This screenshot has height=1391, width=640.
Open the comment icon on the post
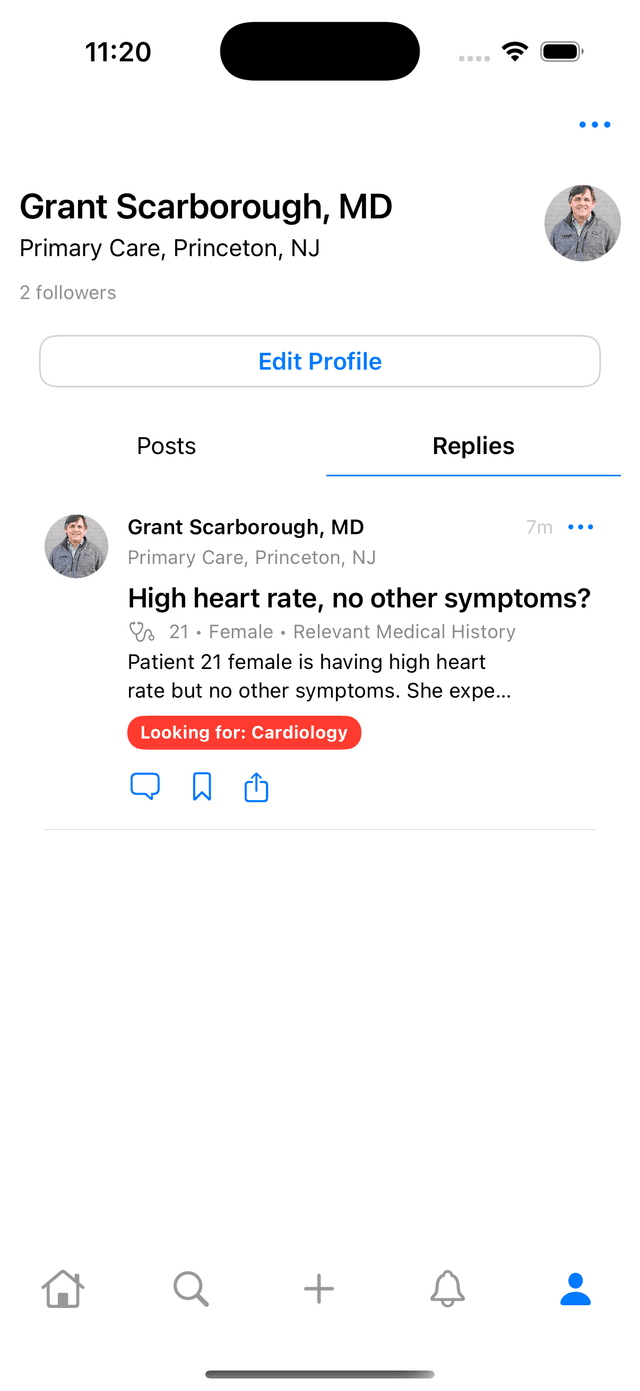click(x=145, y=787)
